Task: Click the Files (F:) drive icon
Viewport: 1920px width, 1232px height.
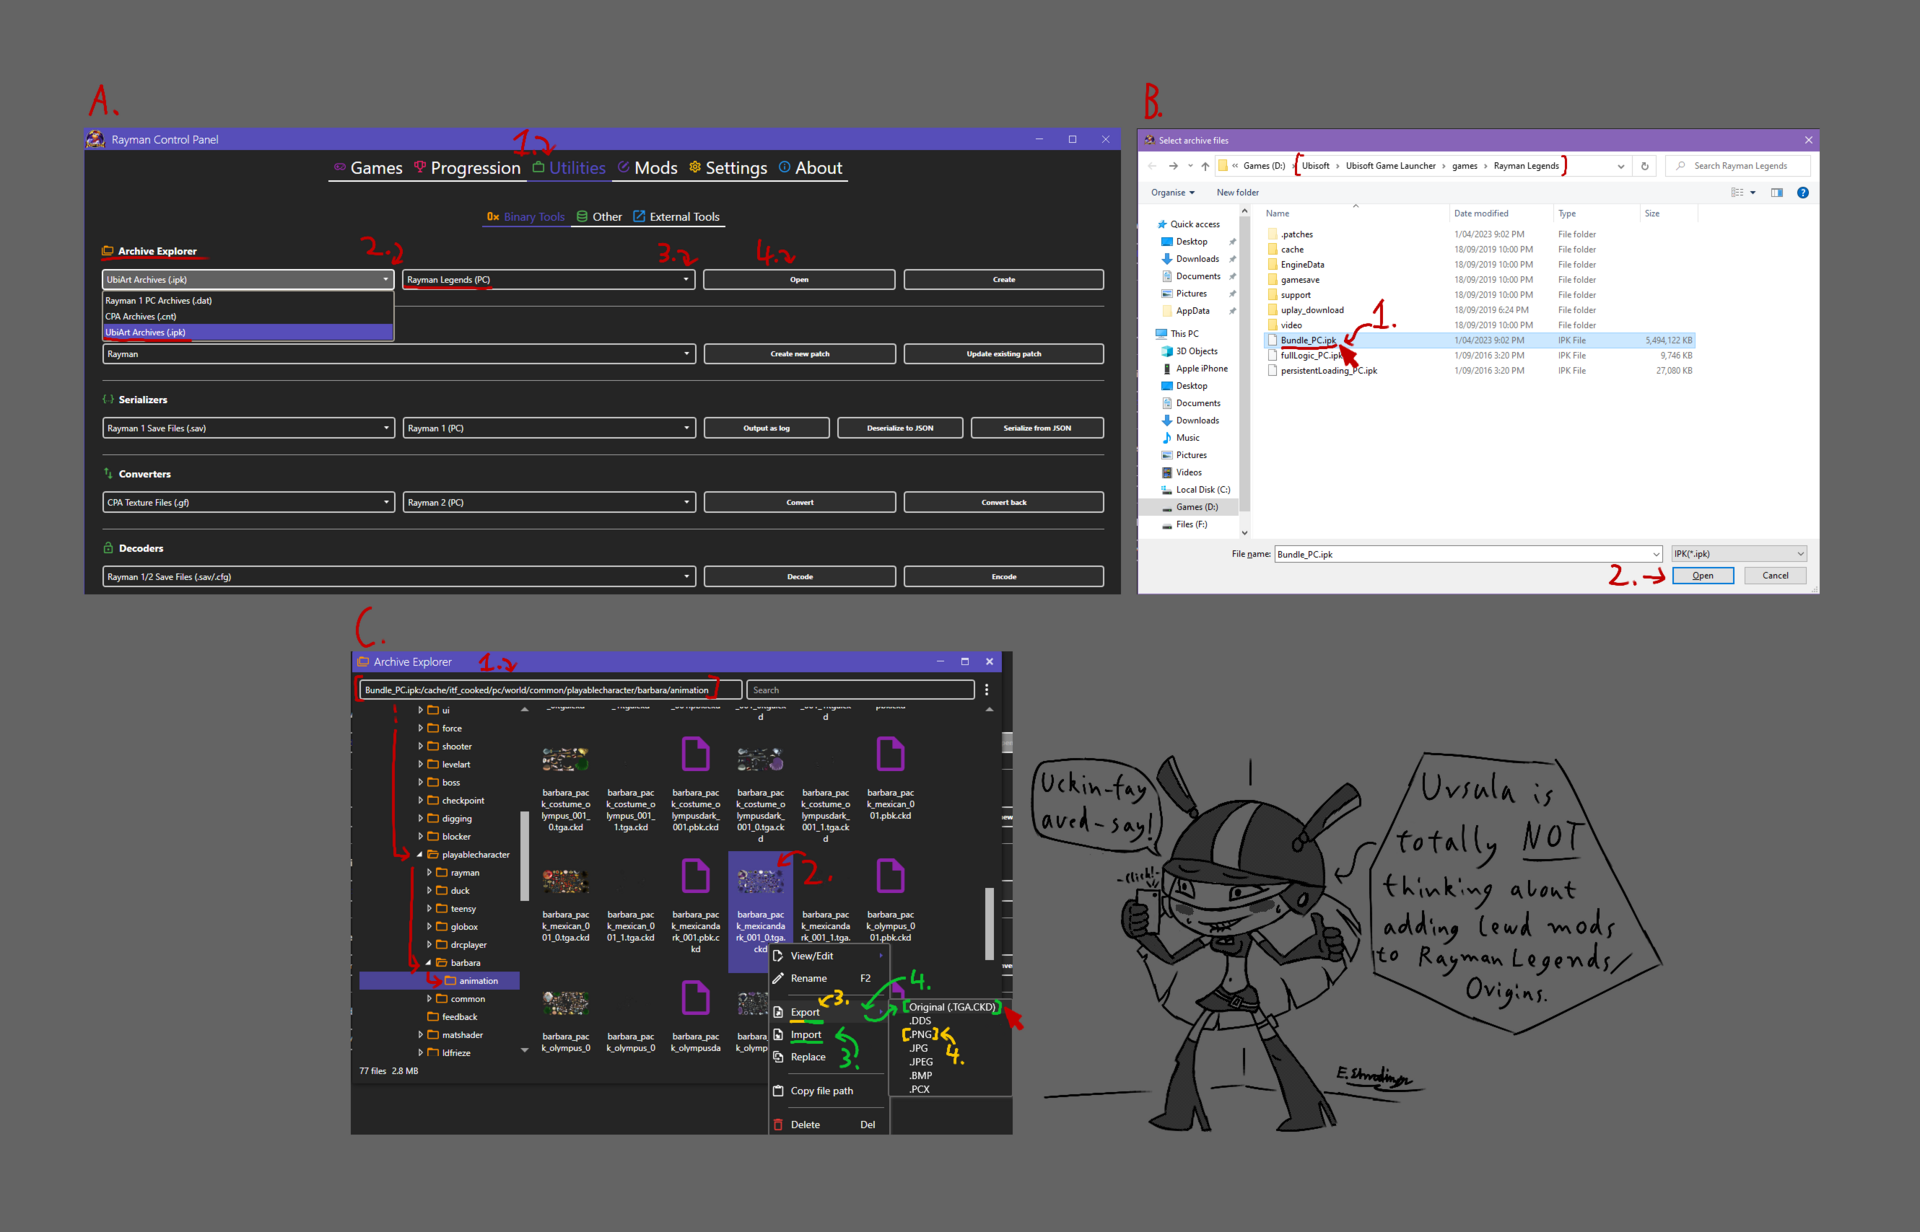Action: [1166, 525]
